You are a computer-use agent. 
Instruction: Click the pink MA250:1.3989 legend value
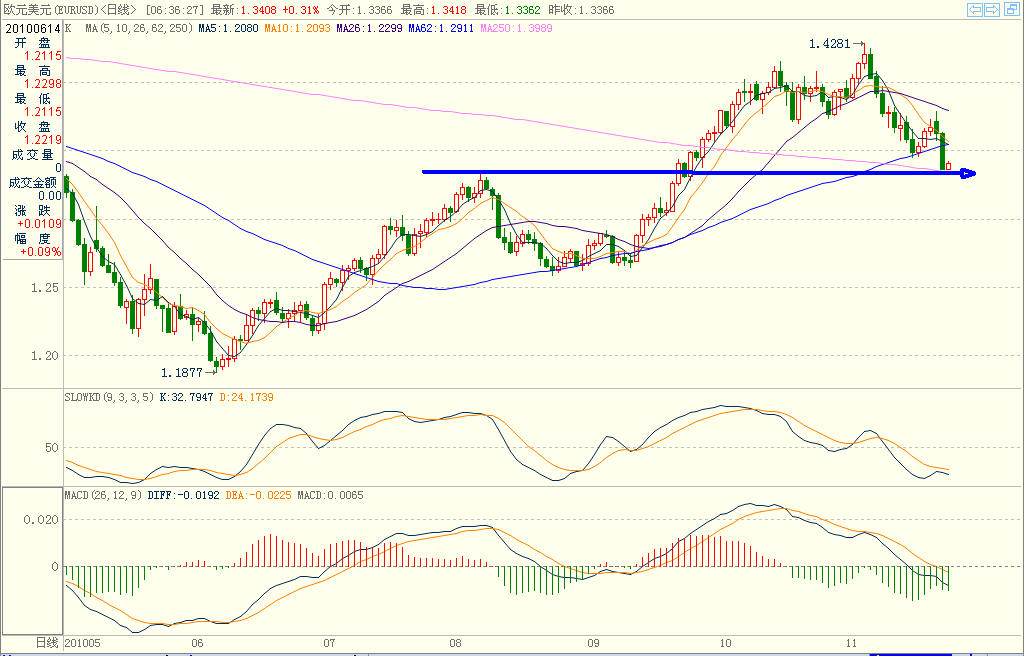point(516,29)
